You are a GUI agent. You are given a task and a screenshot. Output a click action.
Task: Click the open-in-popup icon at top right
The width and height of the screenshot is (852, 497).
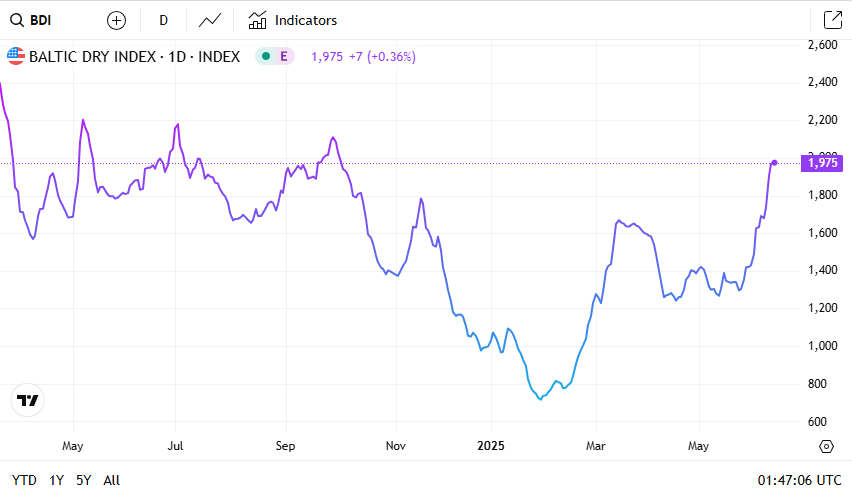pyautogui.click(x=831, y=20)
